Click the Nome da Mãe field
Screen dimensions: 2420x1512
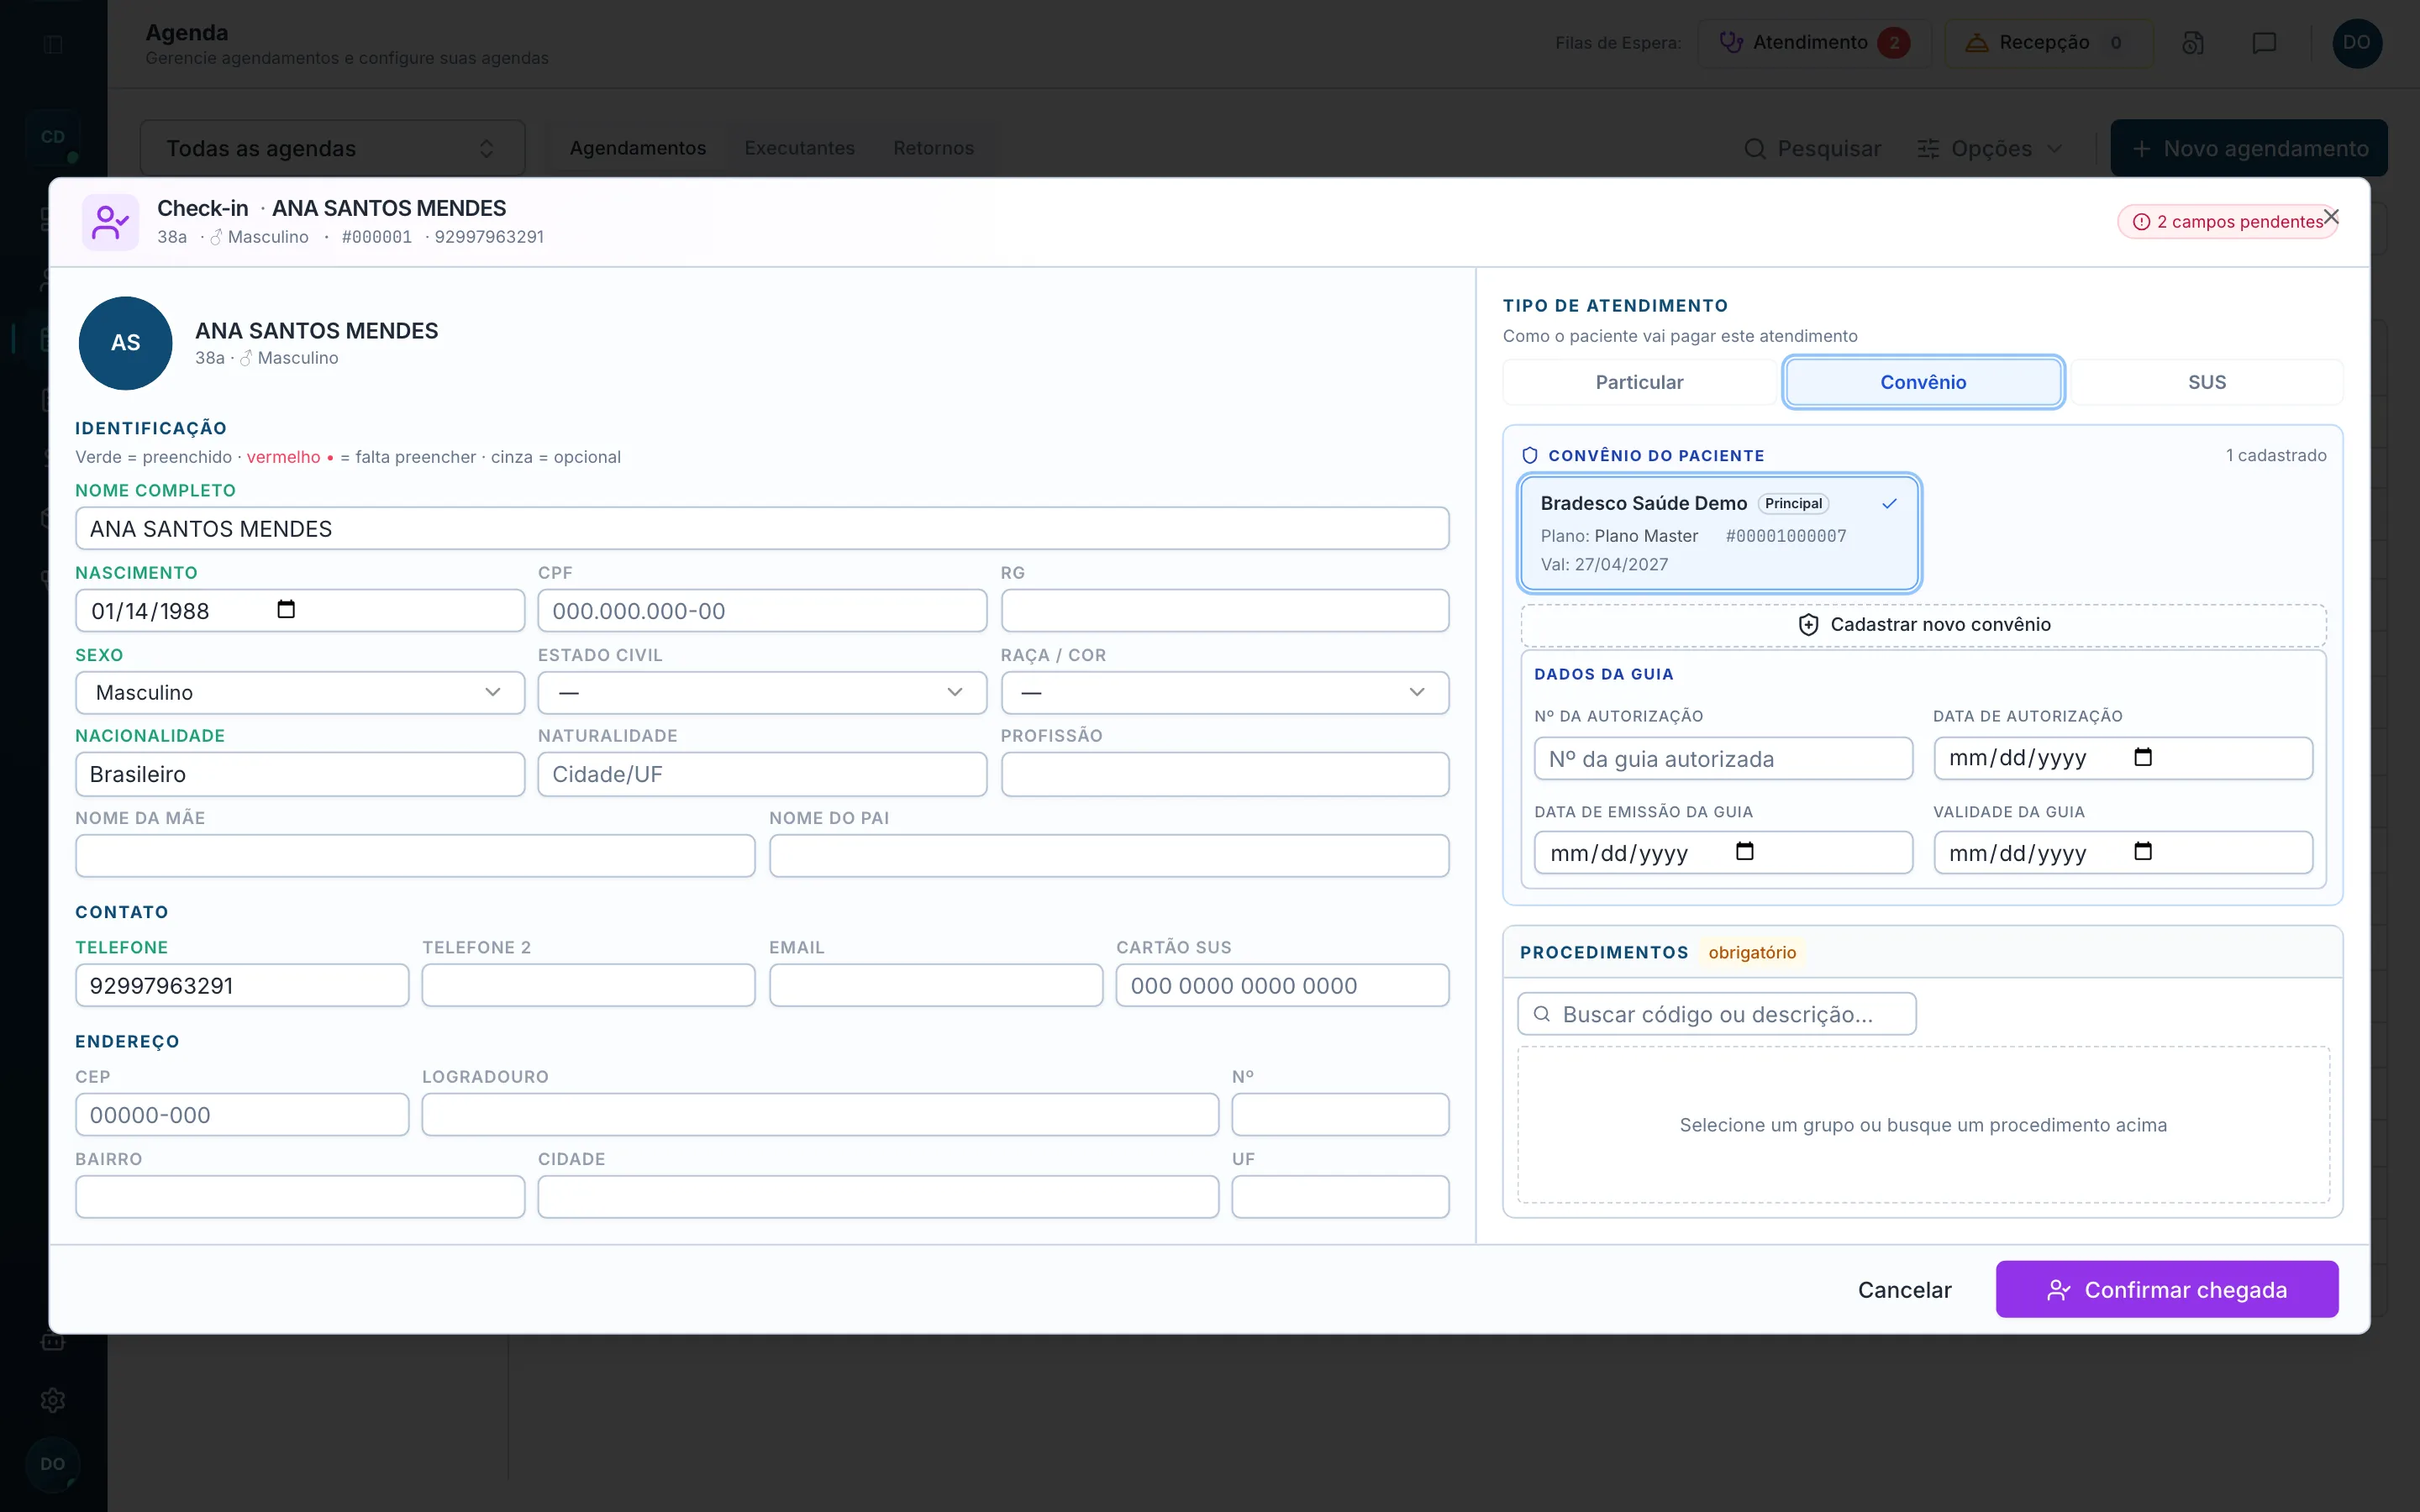[415, 856]
